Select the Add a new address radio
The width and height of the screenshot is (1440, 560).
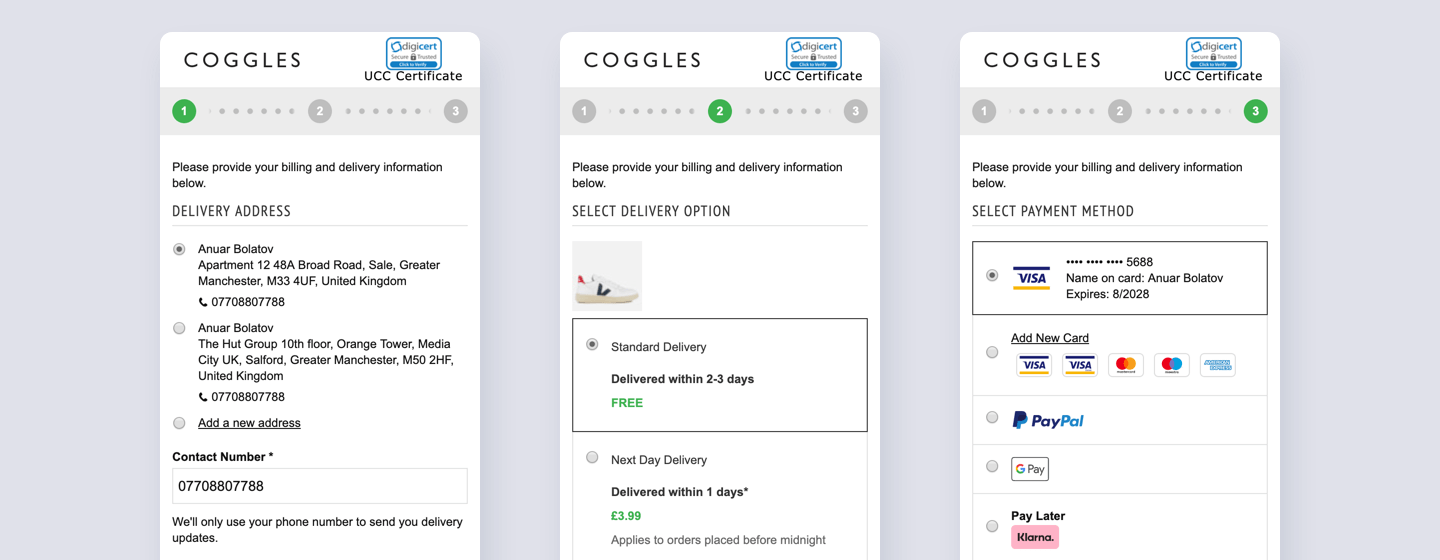point(179,423)
